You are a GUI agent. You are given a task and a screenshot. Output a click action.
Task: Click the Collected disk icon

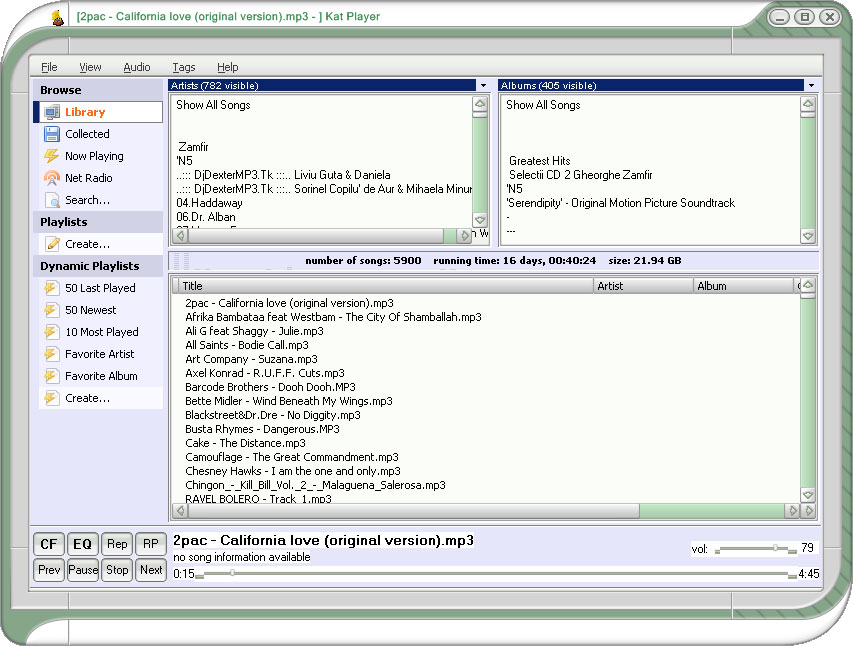pyautogui.click(x=52, y=134)
